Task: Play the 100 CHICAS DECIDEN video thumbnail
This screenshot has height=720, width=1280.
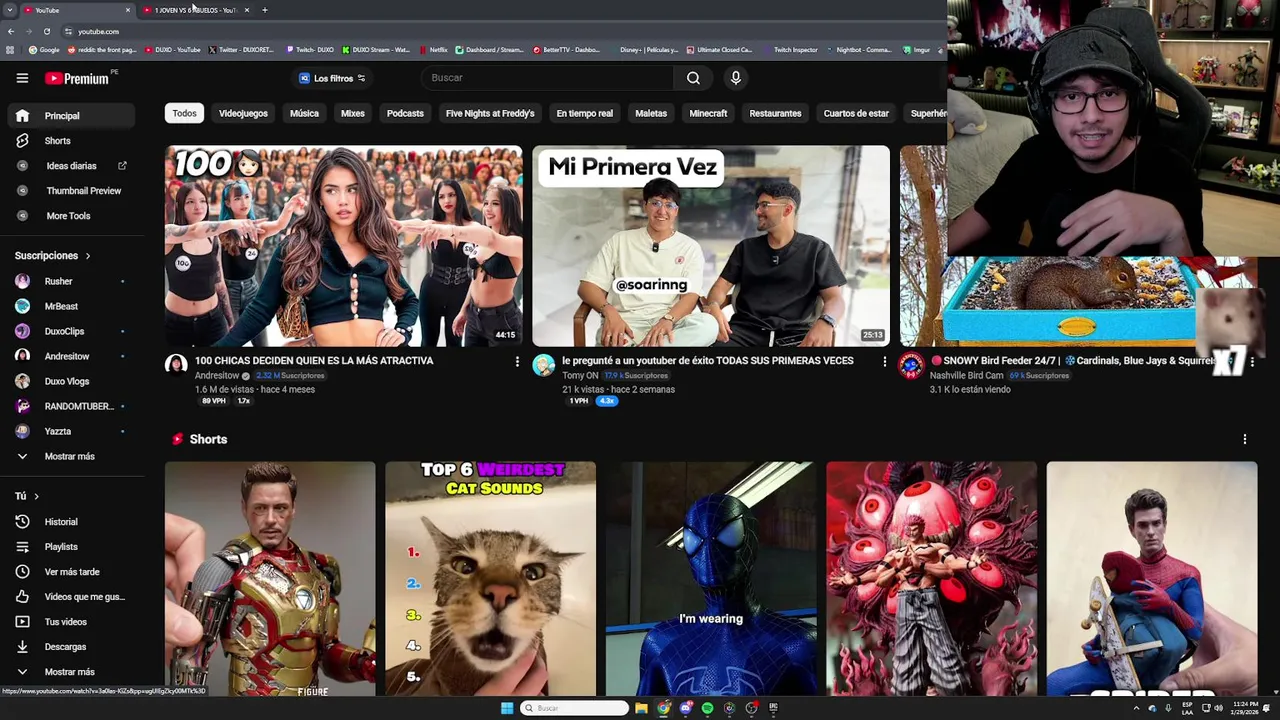Action: coord(344,246)
